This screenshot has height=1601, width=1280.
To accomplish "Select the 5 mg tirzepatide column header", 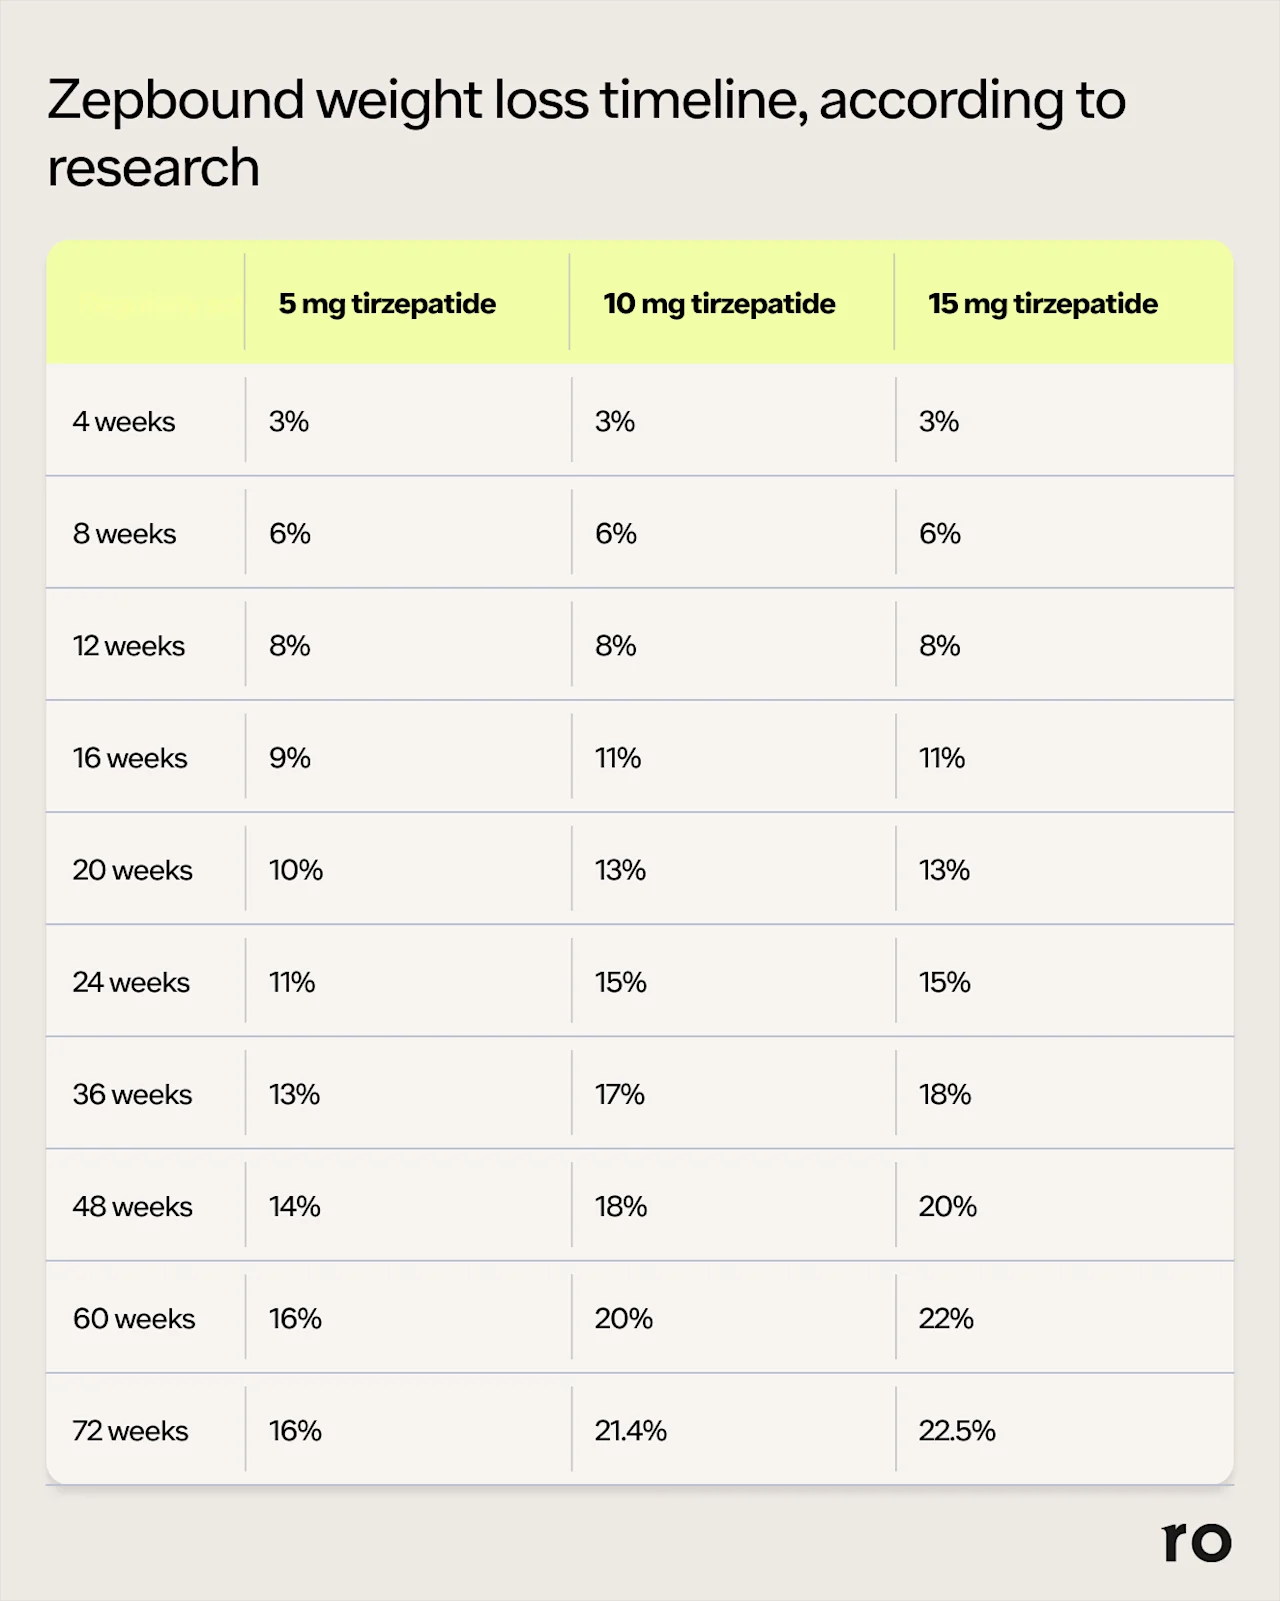I will click(387, 304).
